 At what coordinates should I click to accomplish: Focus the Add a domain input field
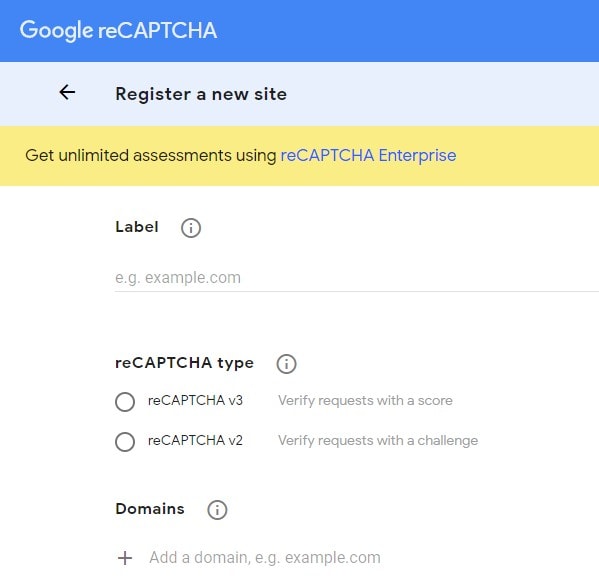pyautogui.click(x=374, y=558)
